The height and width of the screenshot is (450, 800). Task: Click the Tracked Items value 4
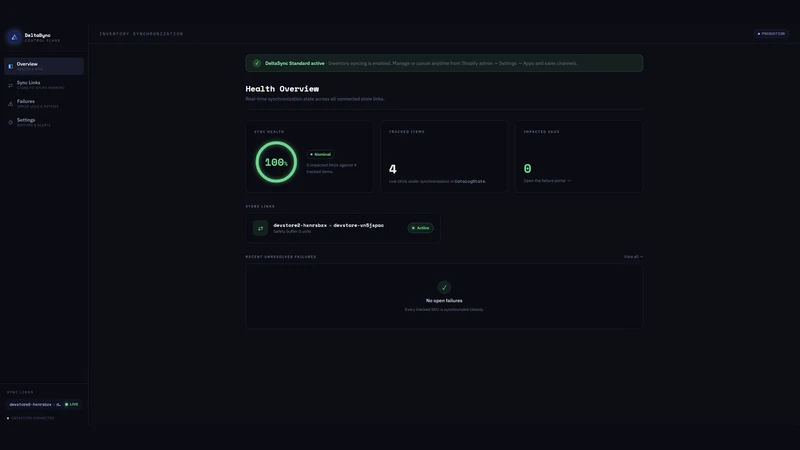pyautogui.click(x=392, y=169)
